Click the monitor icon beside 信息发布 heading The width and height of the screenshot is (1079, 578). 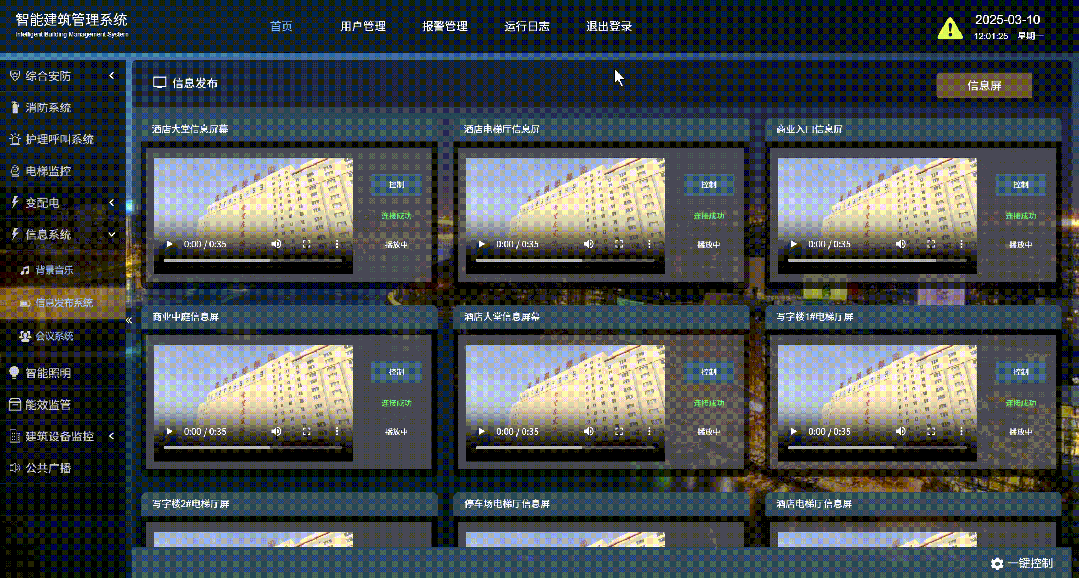click(x=160, y=83)
